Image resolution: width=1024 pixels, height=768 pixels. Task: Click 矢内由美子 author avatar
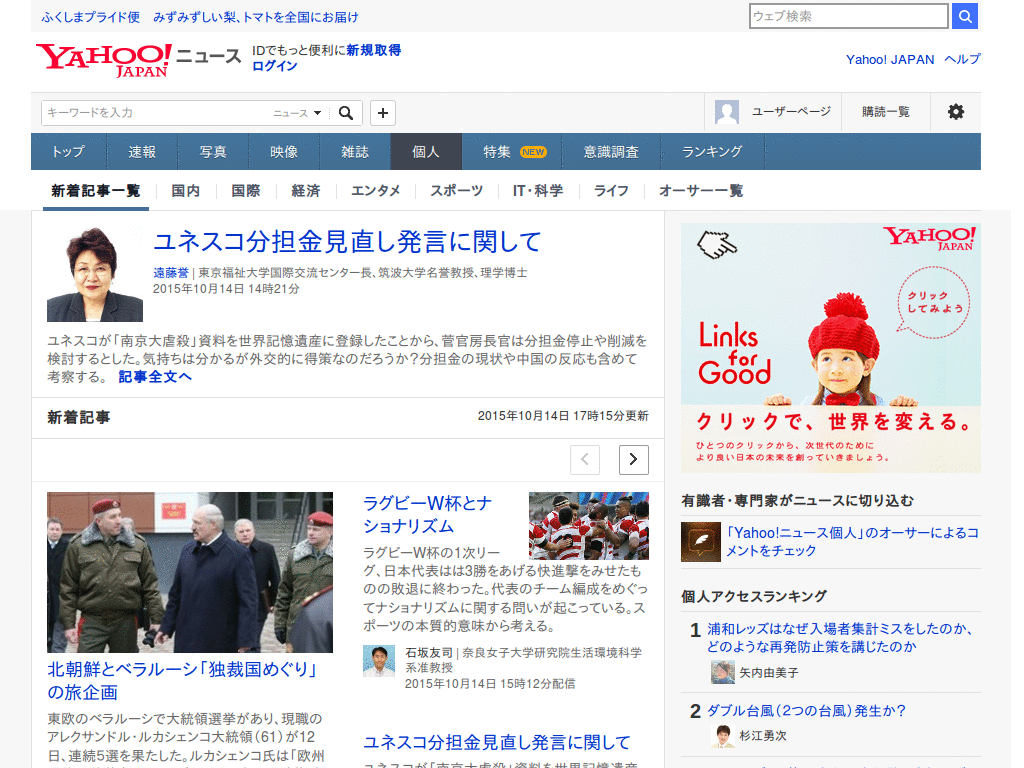click(722, 672)
